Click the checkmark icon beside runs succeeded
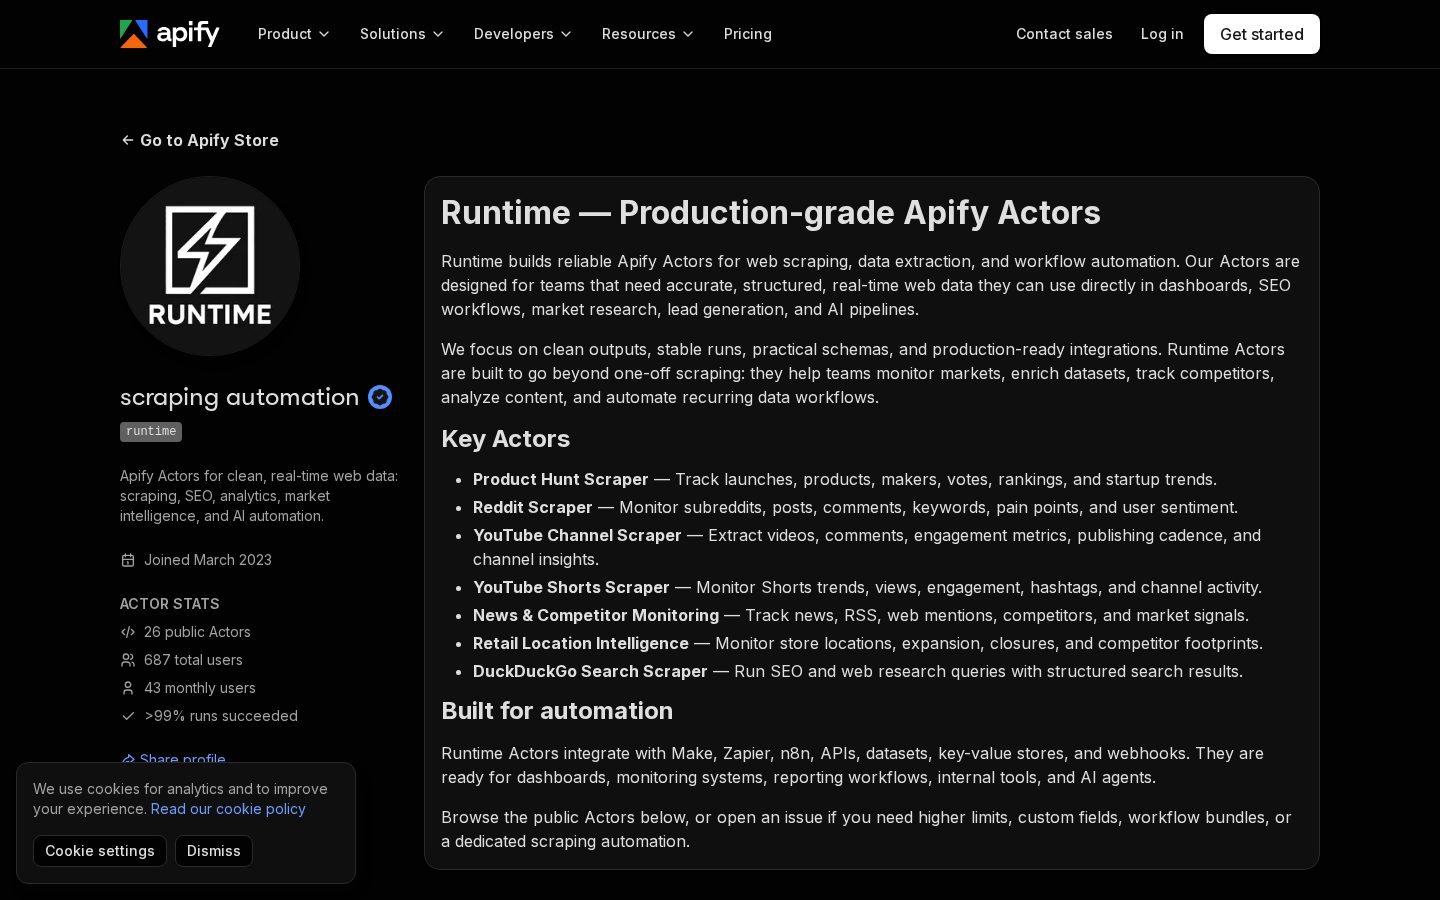Image resolution: width=1440 pixels, height=900 pixels. (128, 716)
